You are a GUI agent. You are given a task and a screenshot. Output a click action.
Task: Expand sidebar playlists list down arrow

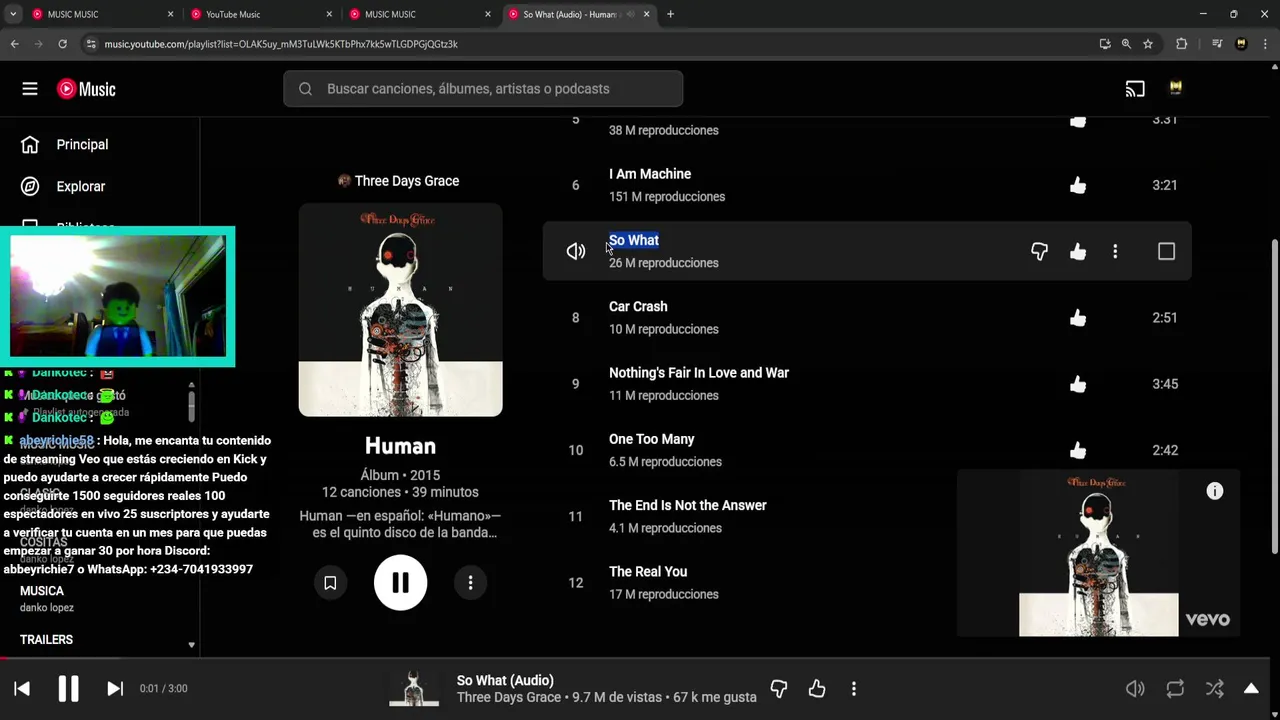[191, 645]
